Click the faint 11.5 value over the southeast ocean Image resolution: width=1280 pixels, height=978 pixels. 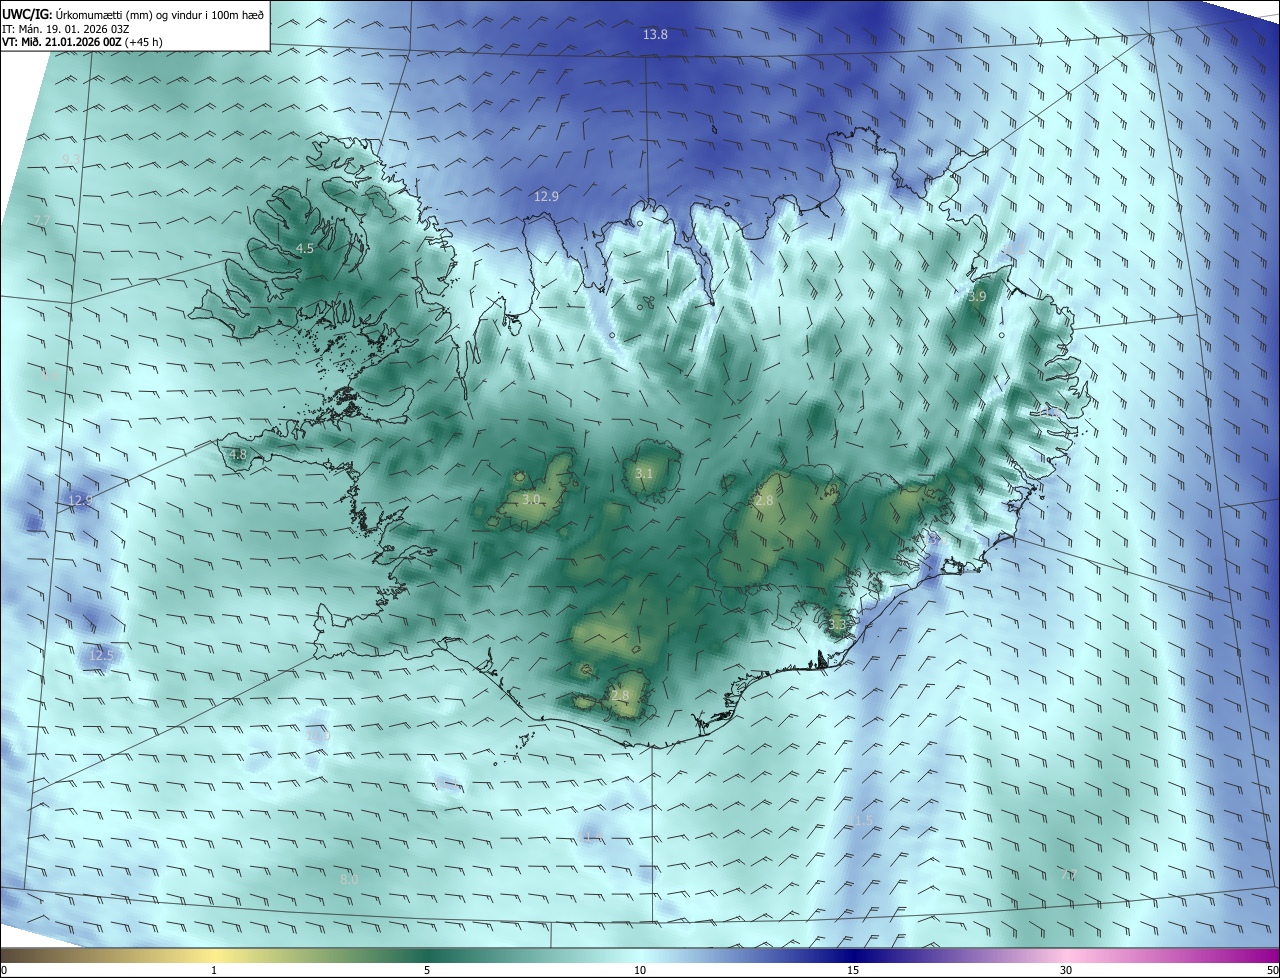[x=861, y=820]
